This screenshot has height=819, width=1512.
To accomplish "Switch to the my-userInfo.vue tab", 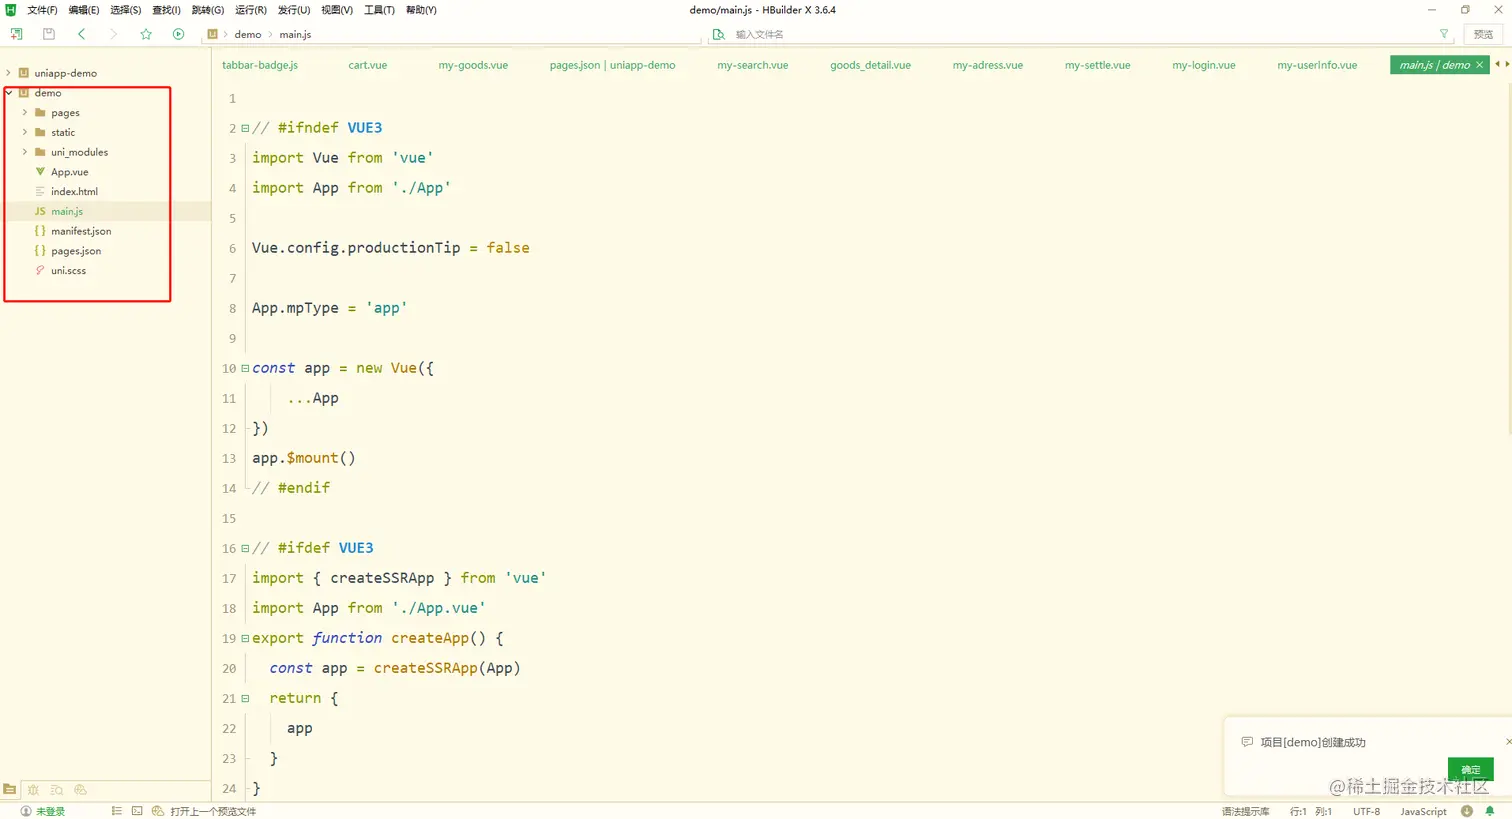I will point(1317,65).
